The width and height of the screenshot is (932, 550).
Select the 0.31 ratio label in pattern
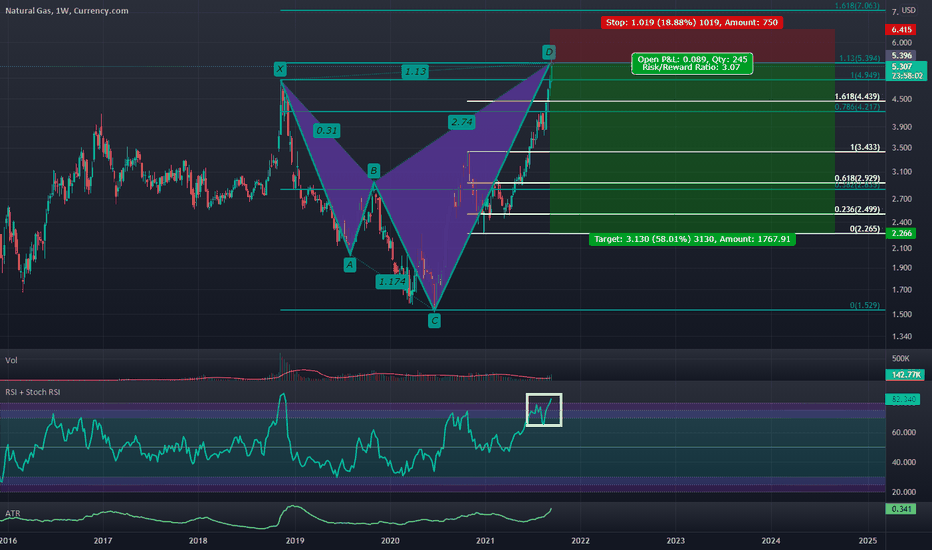click(326, 131)
